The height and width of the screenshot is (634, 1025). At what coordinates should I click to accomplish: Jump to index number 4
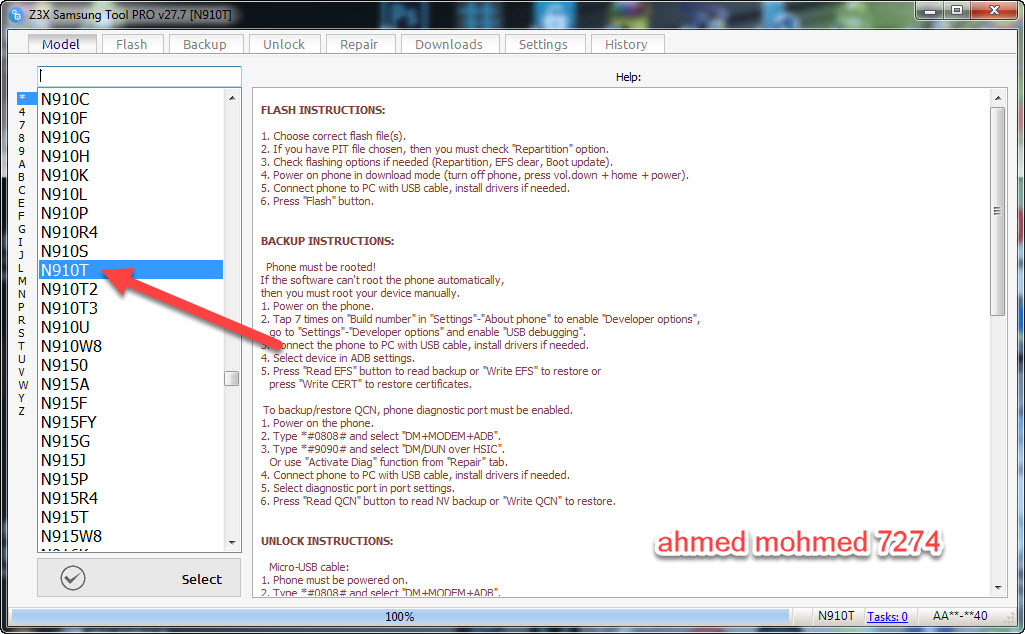pos(22,112)
